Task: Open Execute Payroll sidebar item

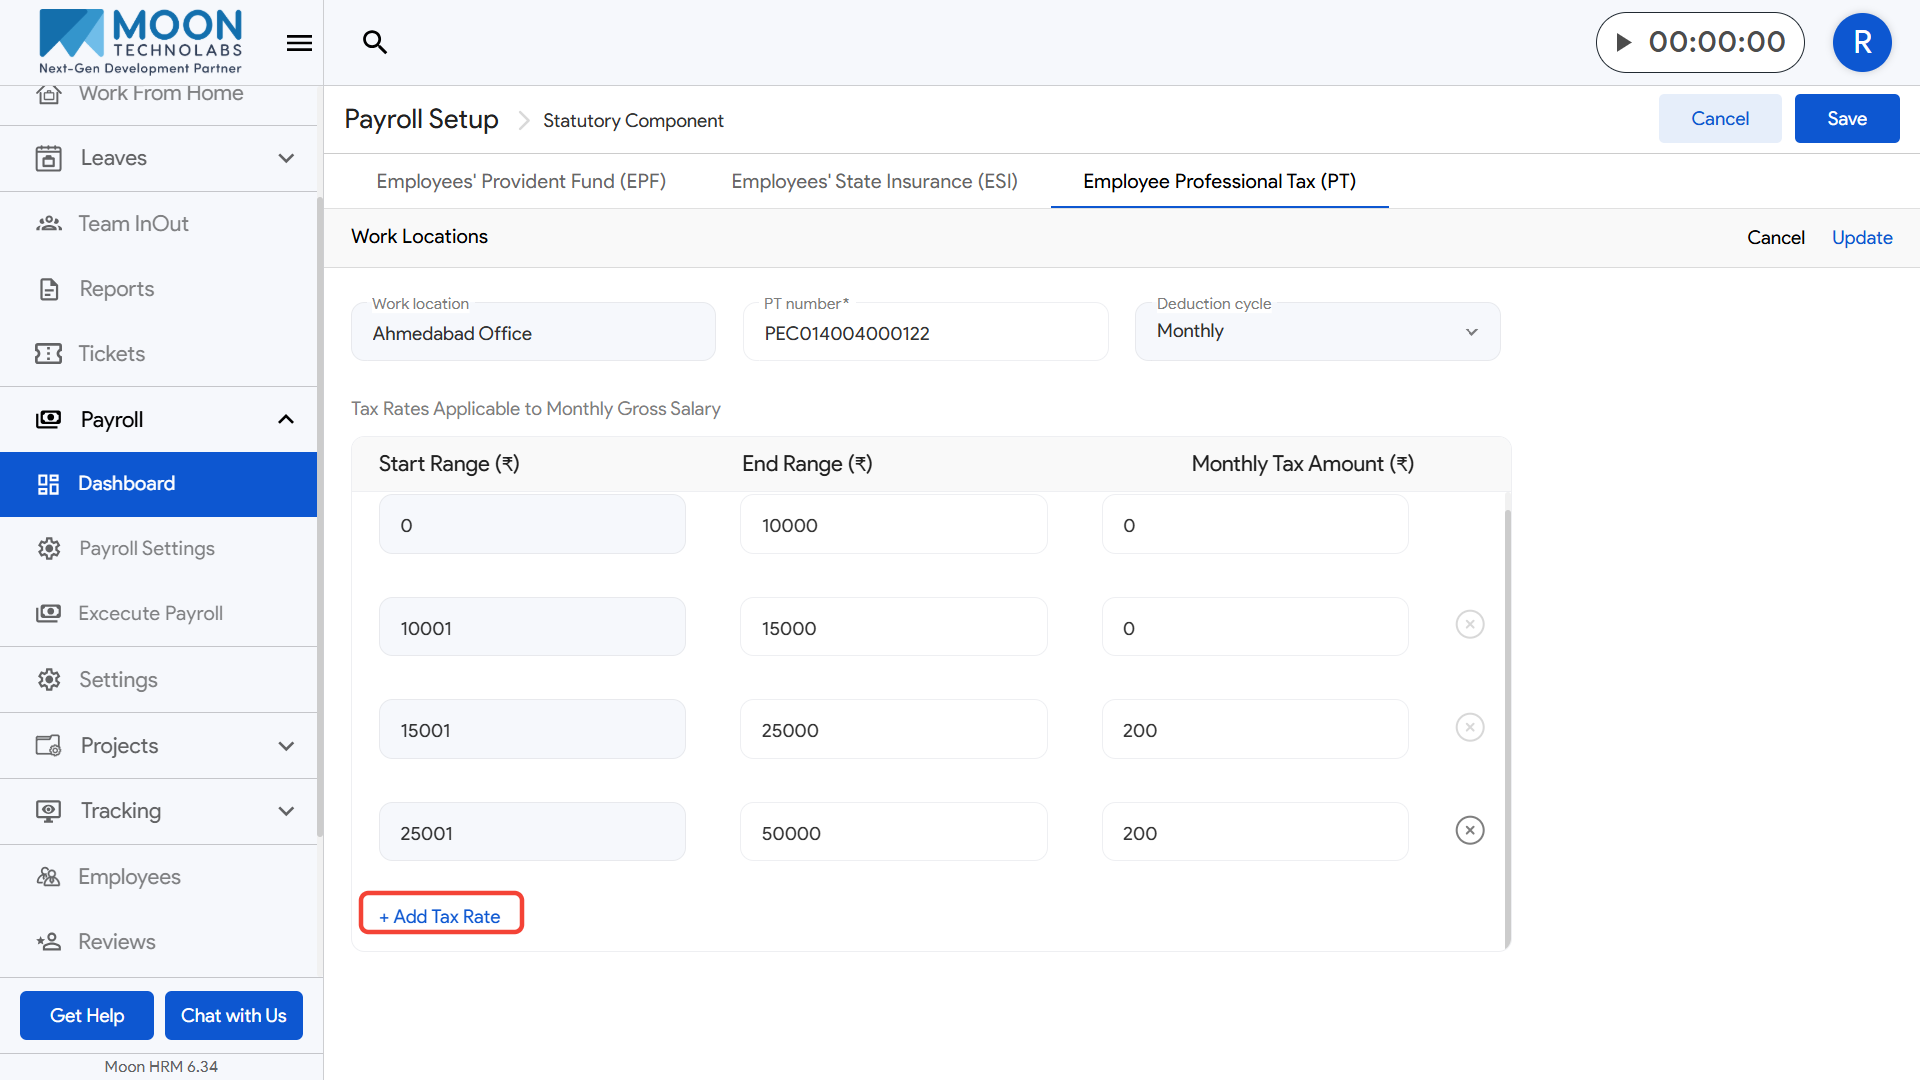Action: pyautogui.click(x=150, y=614)
